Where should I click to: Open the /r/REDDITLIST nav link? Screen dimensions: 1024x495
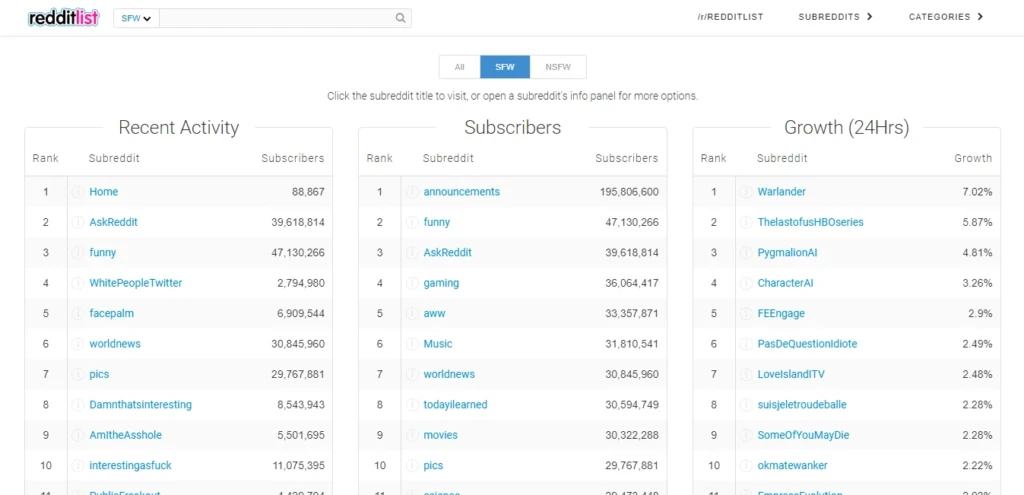pos(730,17)
